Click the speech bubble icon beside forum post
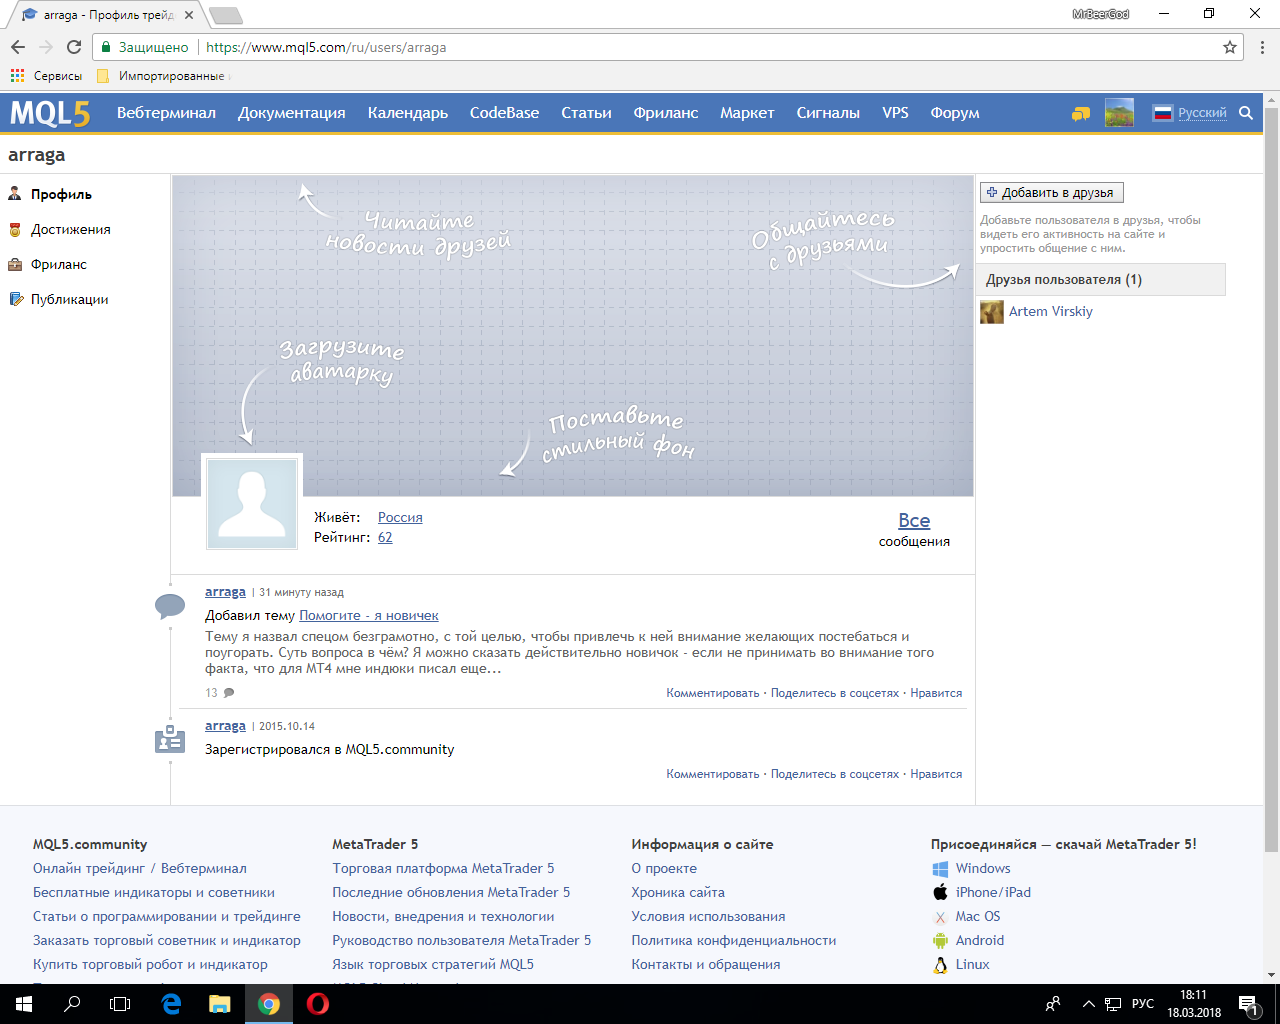Screen dimensions: 1280x1024 click(x=170, y=606)
